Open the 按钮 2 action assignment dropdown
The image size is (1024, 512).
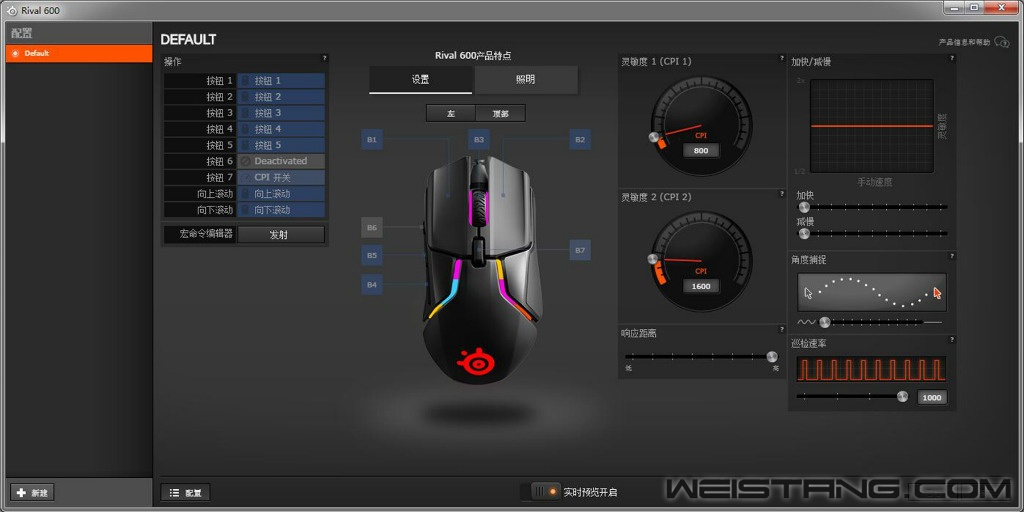pos(281,97)
